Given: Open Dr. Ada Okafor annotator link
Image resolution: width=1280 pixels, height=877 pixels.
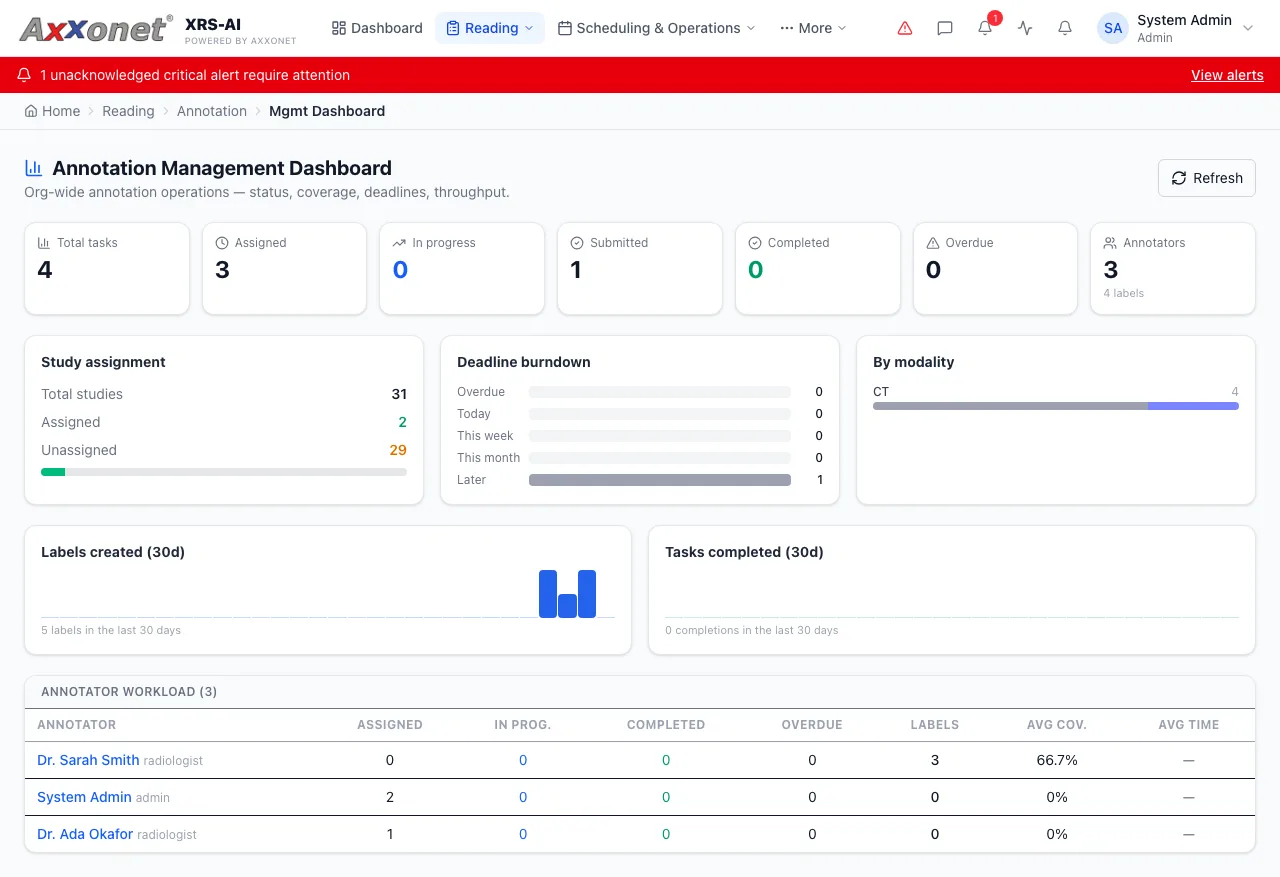Looking at the screenshot, I should click(x=85, y=834).
